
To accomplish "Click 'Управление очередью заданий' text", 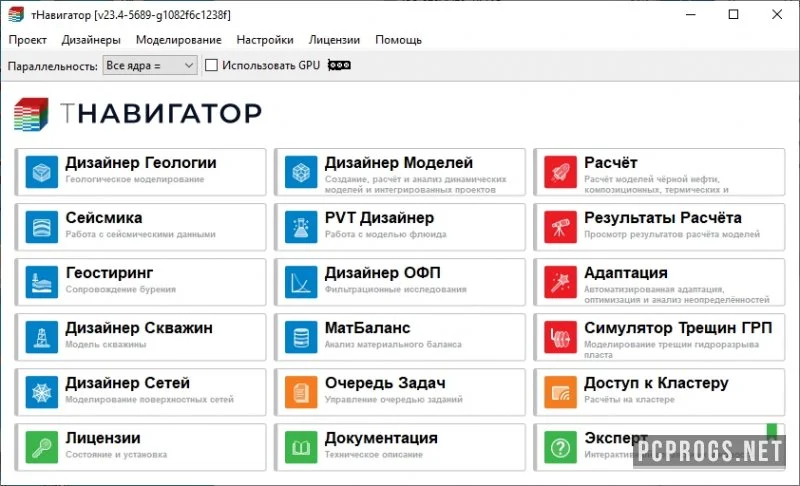I will click(394, 400).
